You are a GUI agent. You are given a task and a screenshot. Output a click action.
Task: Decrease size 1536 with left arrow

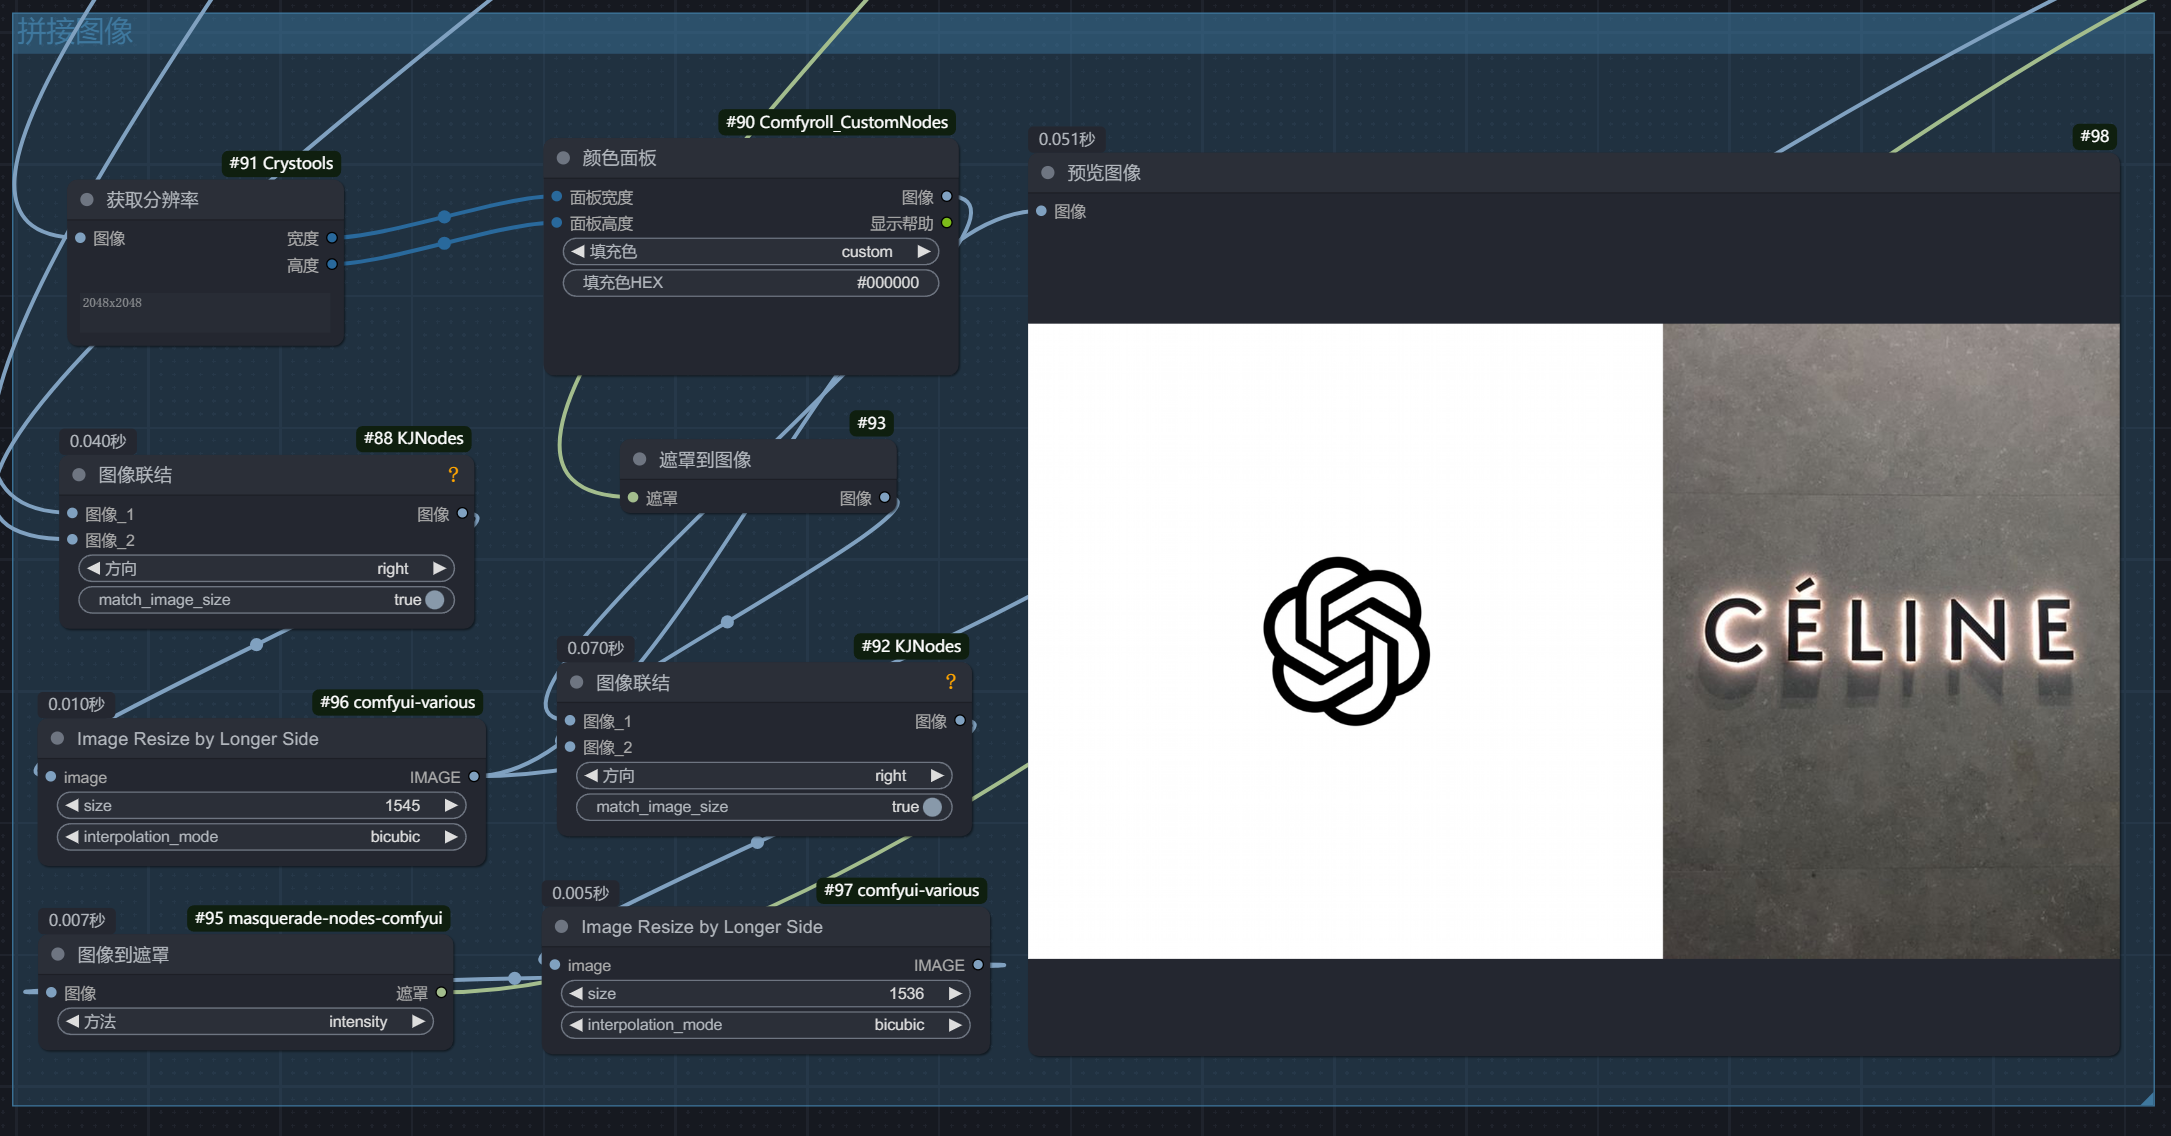click(576, 994)
